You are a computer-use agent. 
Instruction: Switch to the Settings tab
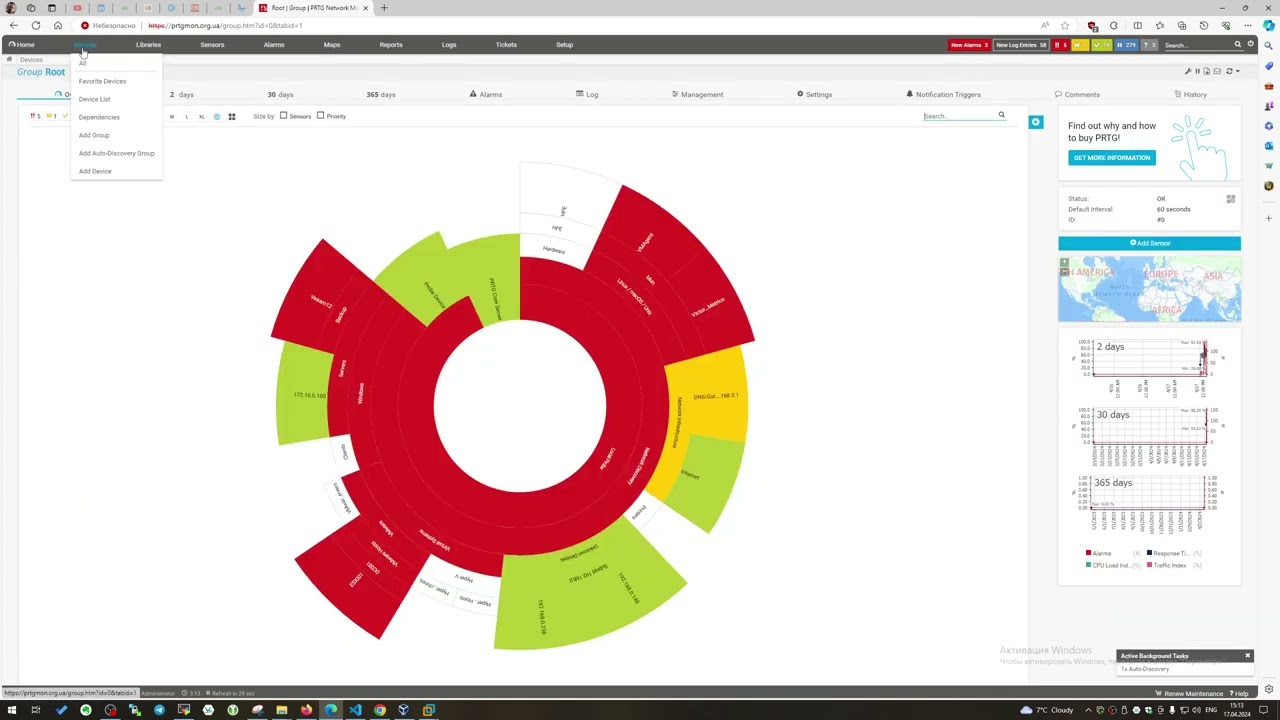point(814,94)
